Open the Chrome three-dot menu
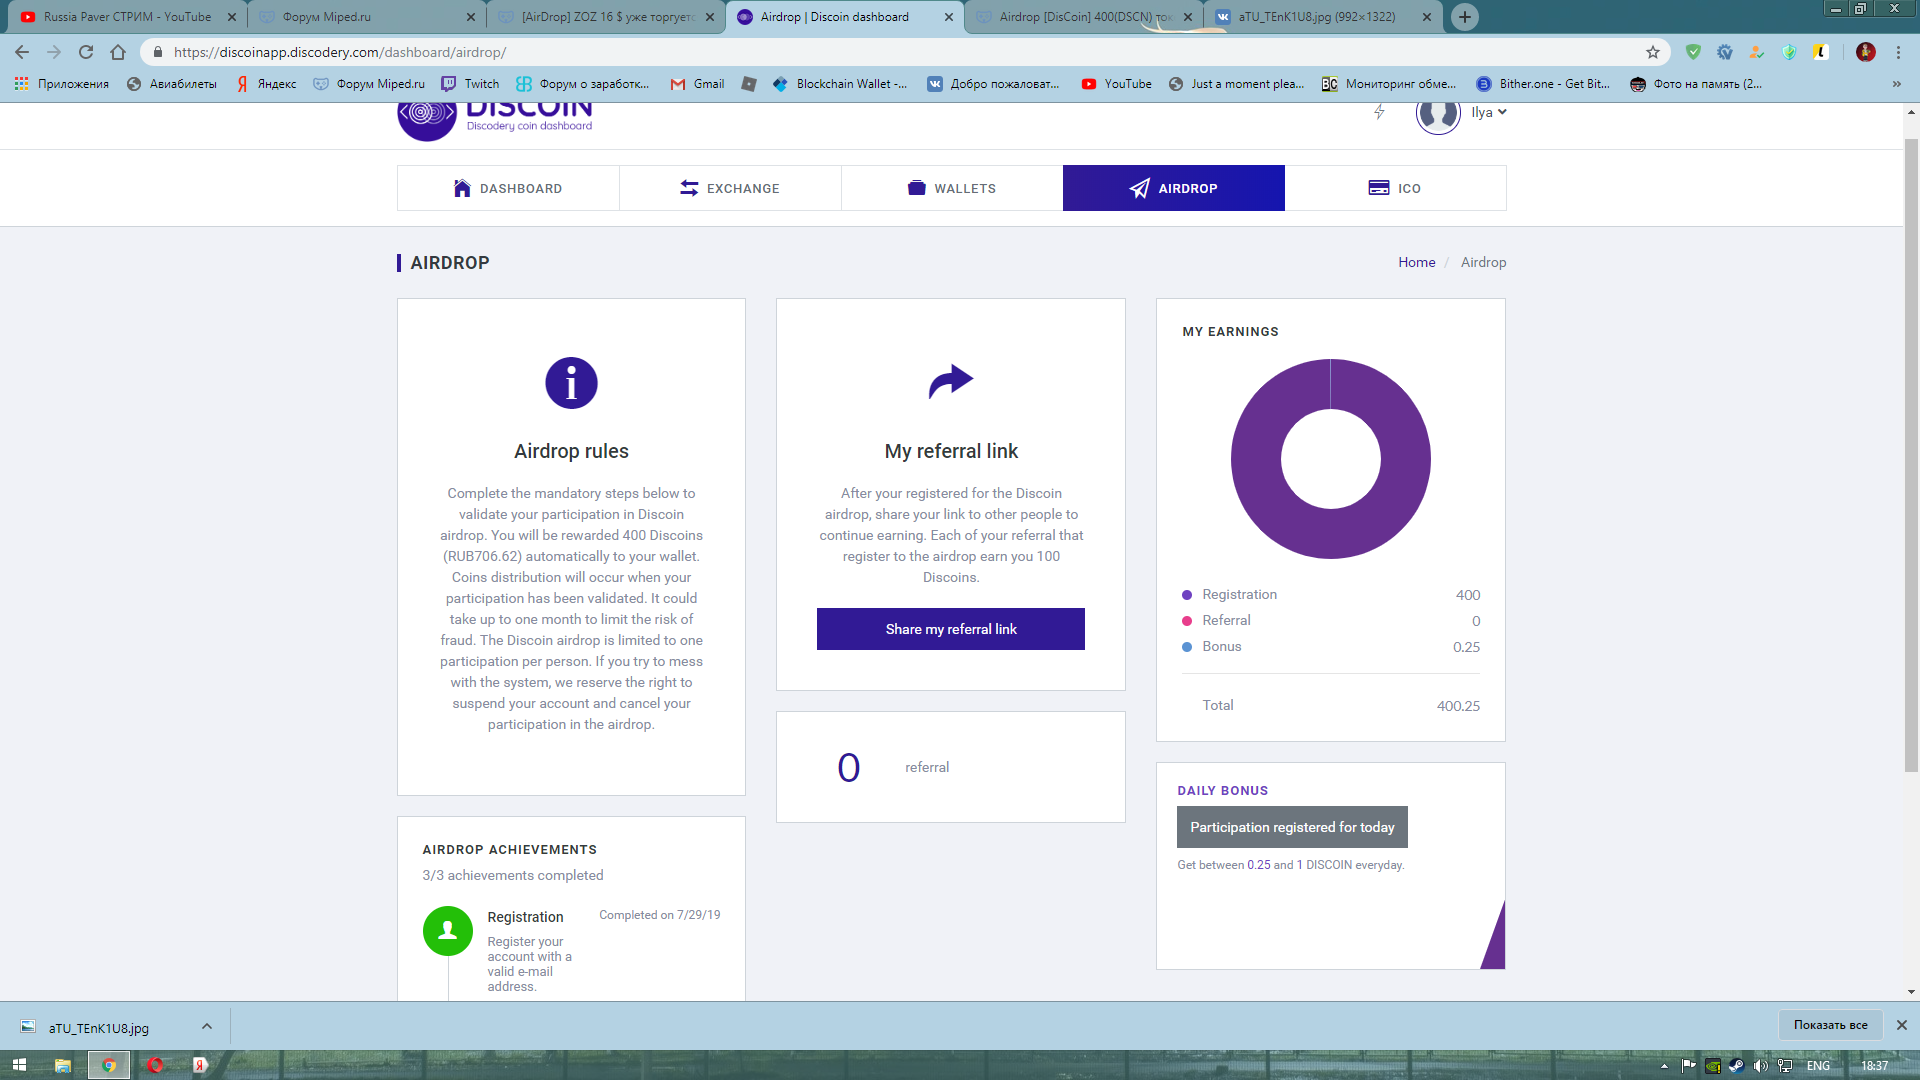Screen dimensions: 1920x1080 tap(1898, 52)
